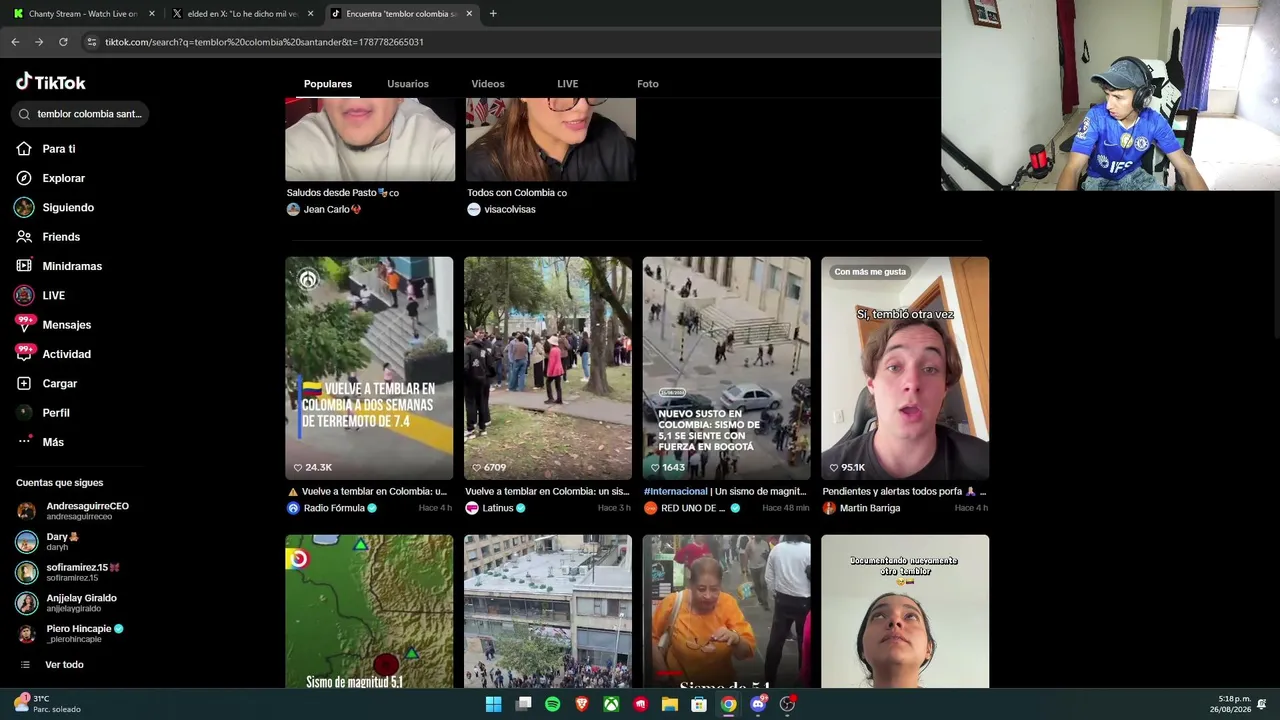Viewport: 1280px width, 720px height.
Task: Open visacolvisas profile avatar
Action: (474, 209)
